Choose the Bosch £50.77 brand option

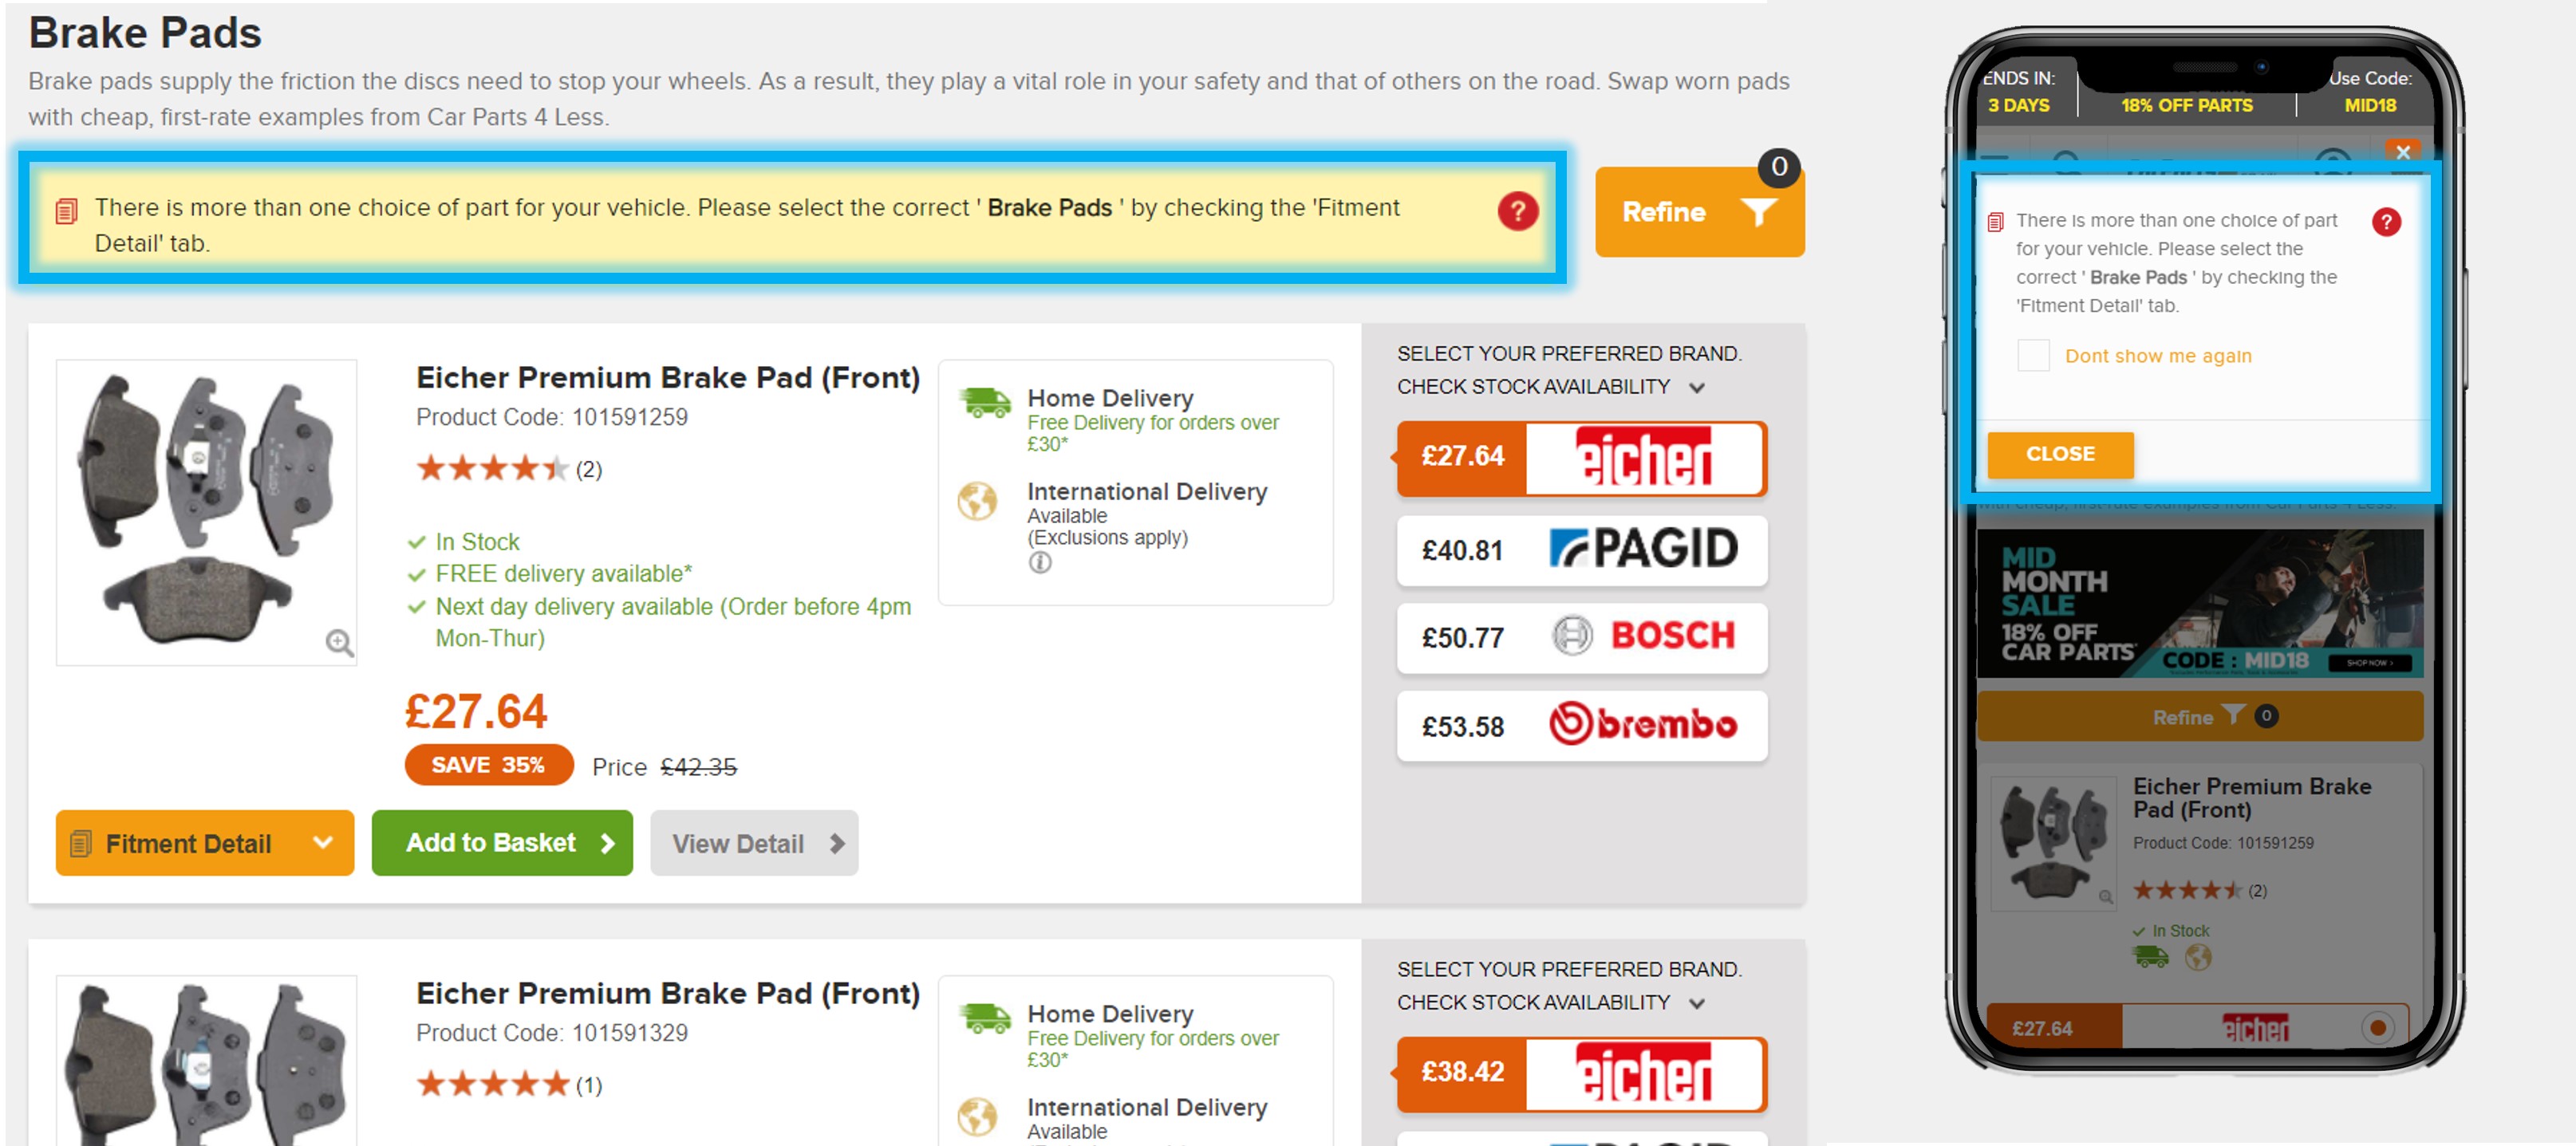click(1581, 637)
